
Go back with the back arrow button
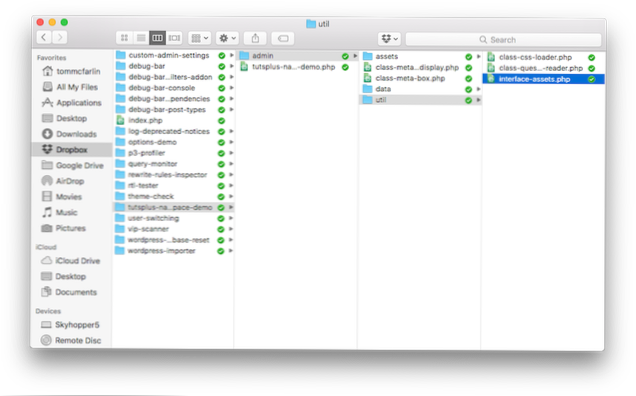44,38
